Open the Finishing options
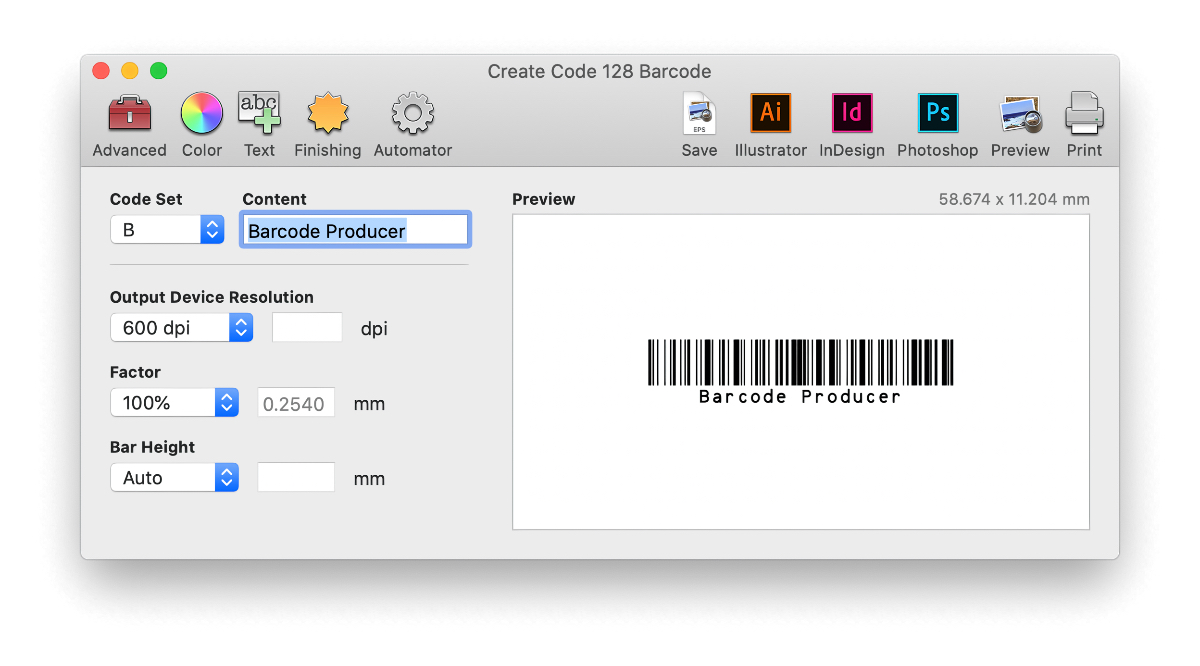This screenshot has width=1200, height=666. (x=327, y=113)
